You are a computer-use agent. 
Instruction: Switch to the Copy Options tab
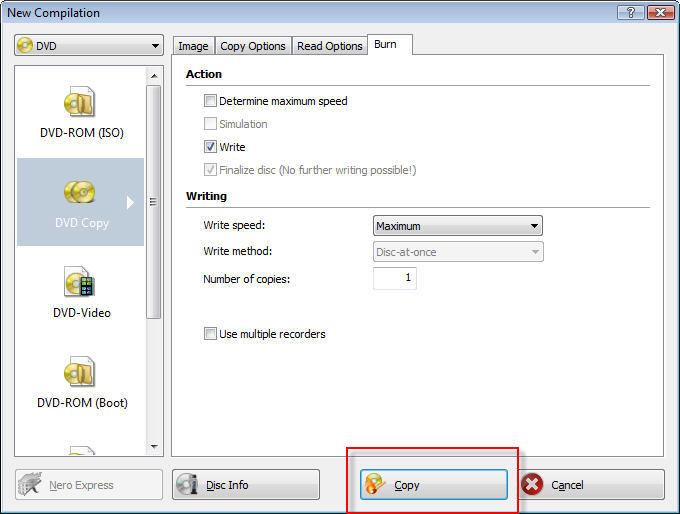click(253, 46)
